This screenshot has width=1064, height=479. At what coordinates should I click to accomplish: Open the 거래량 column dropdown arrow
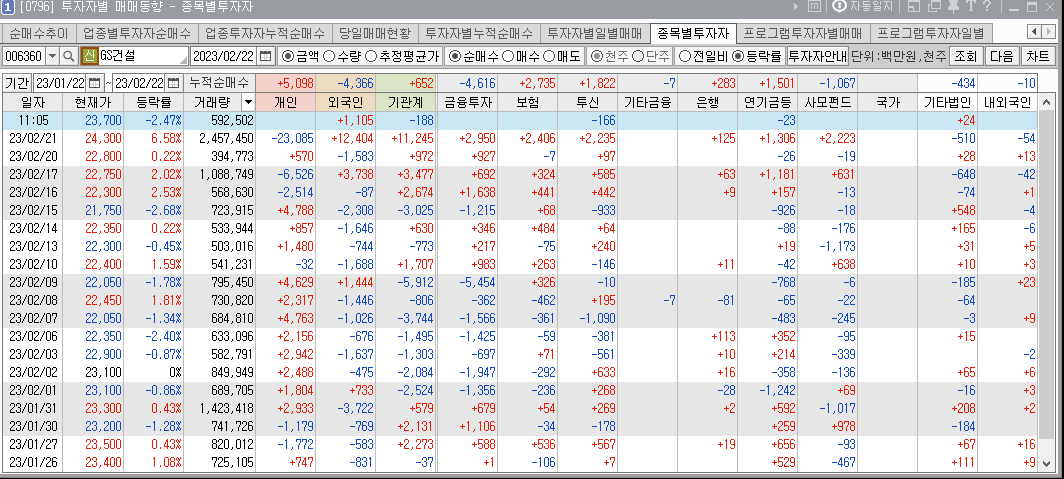[x=247, y=102]
